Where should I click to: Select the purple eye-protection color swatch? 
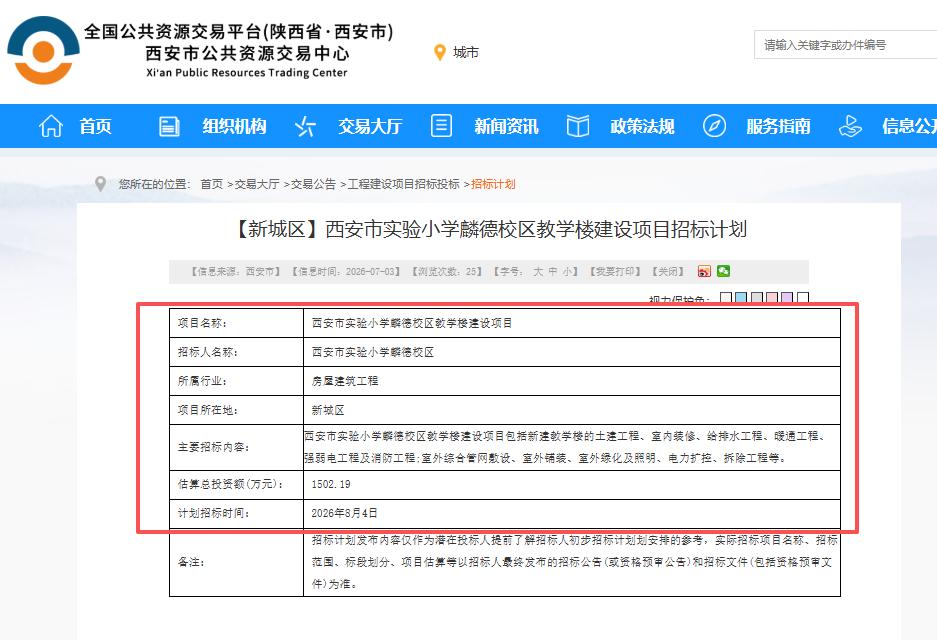point(788,297)
